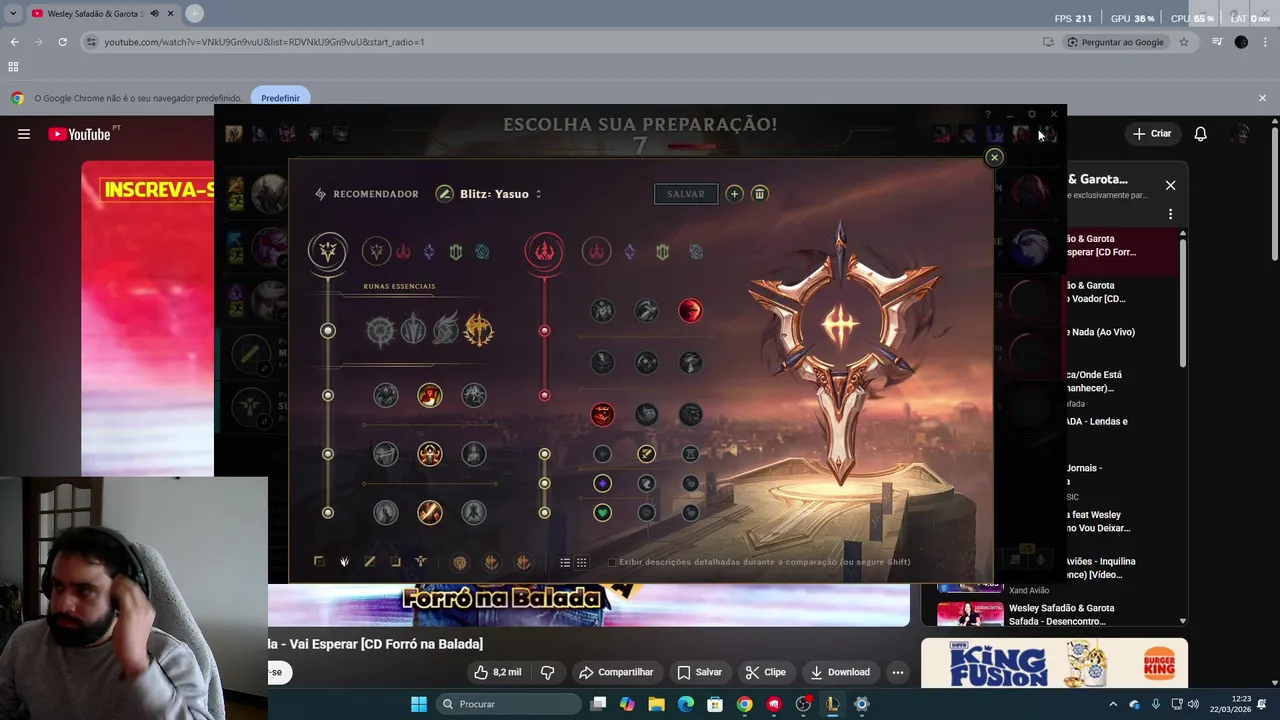Screen dimensions: 1280x720
Task: Select the Taste of Blood secondary rune
Action: click(x=647, y=311)
